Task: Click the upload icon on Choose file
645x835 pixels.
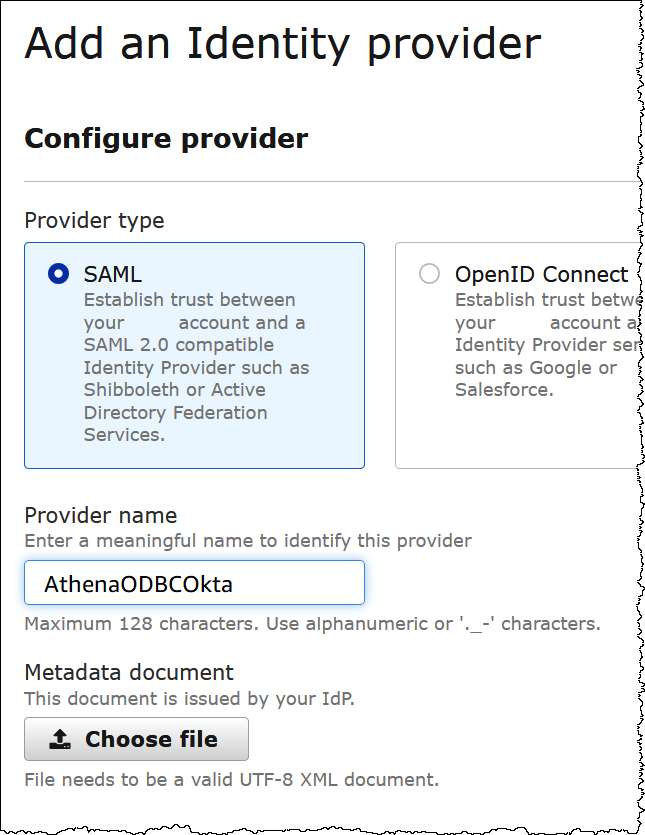Action: coord(60,740)
